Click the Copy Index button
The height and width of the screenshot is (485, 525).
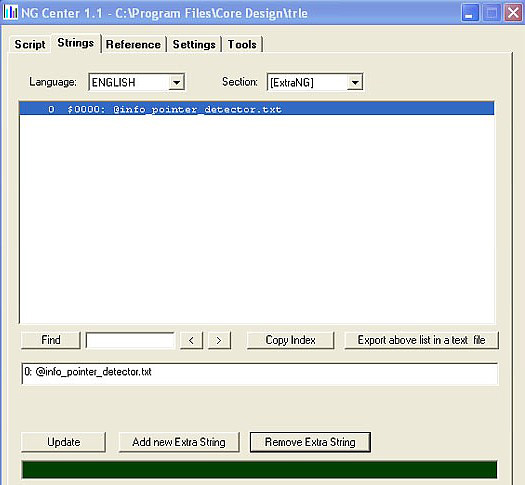(290, 340)
